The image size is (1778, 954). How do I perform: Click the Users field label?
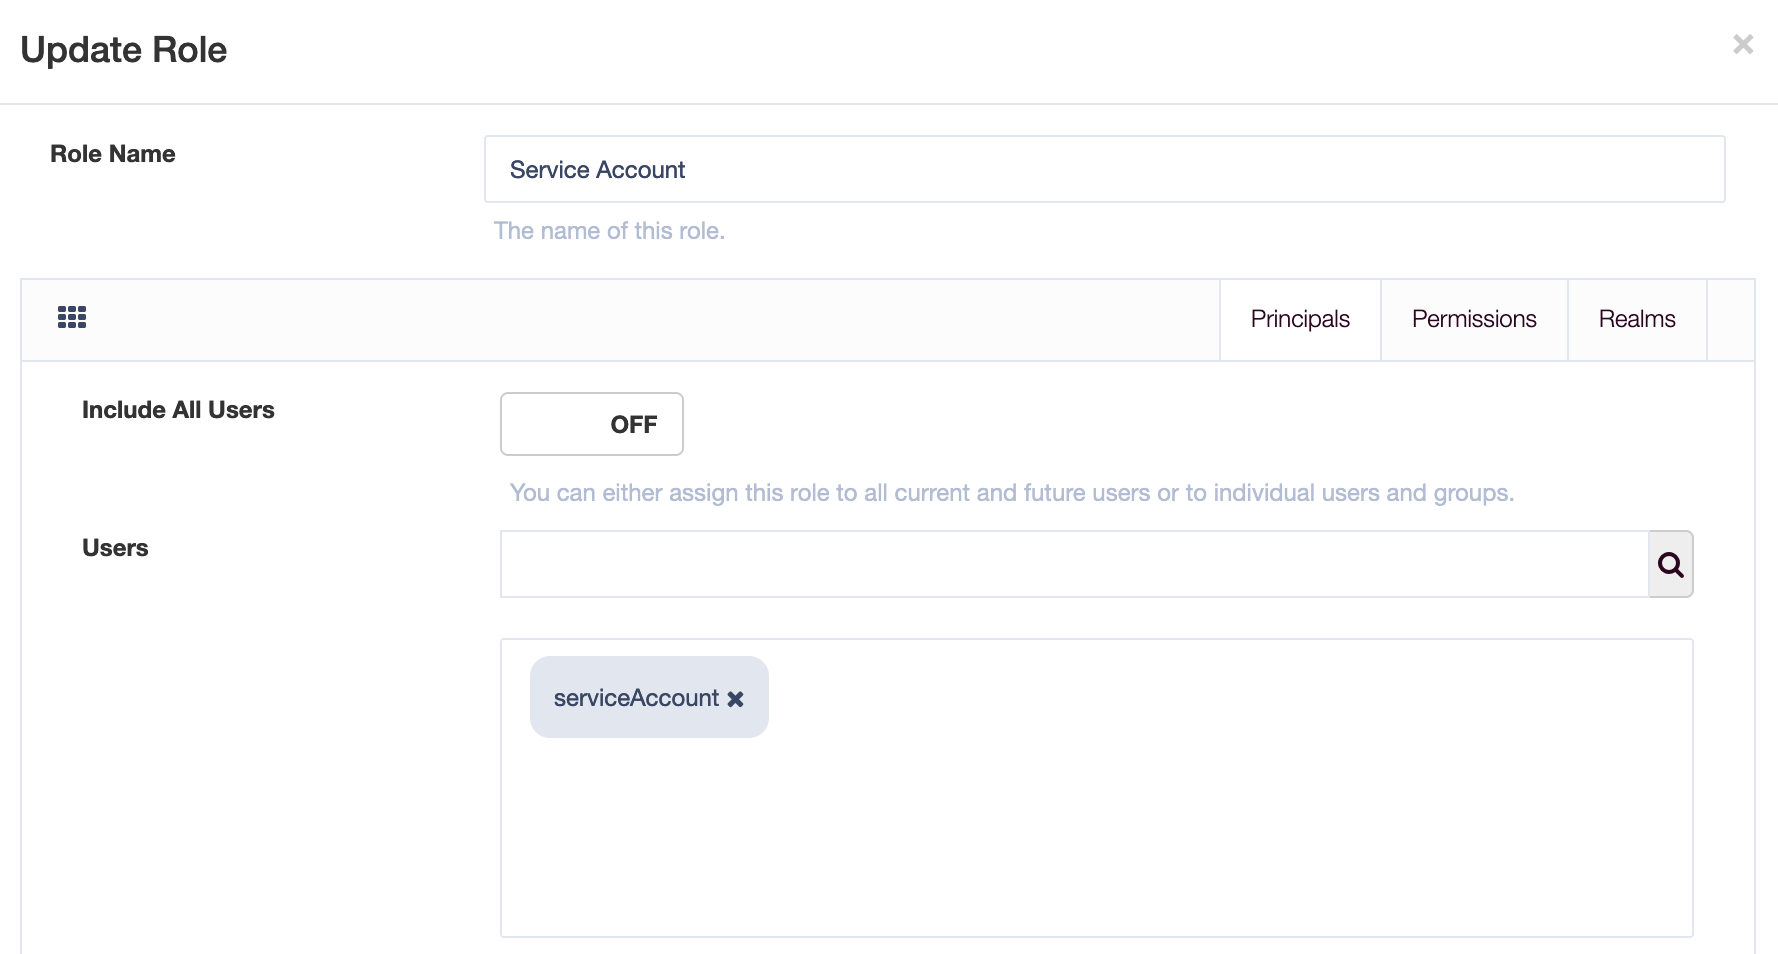(x=115, y=548)
